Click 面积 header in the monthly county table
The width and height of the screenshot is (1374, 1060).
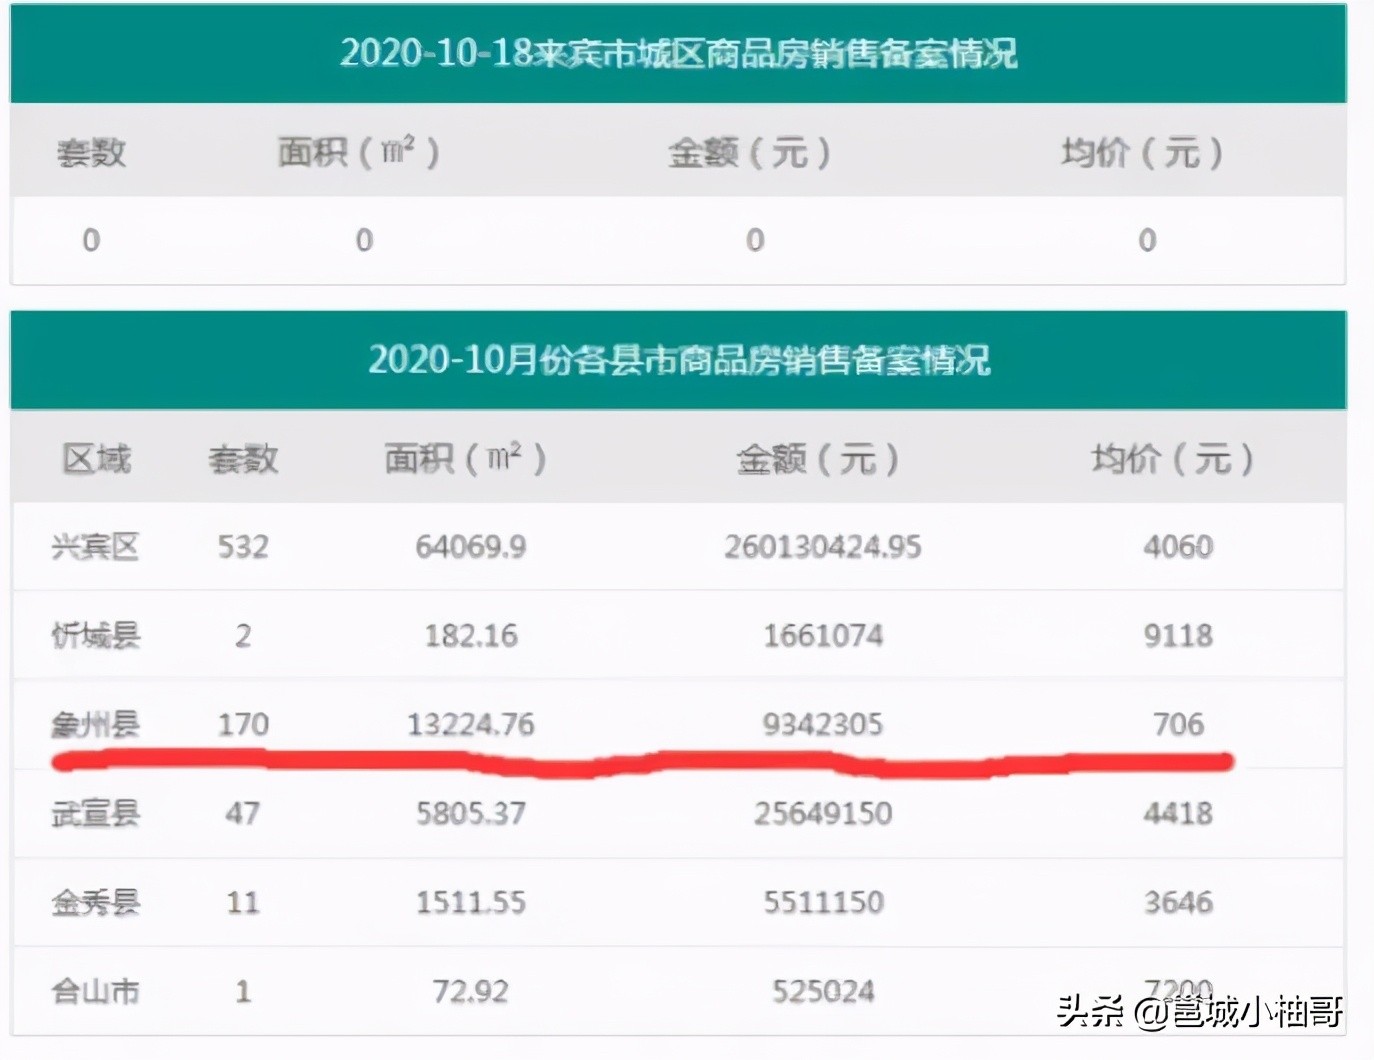465,459
